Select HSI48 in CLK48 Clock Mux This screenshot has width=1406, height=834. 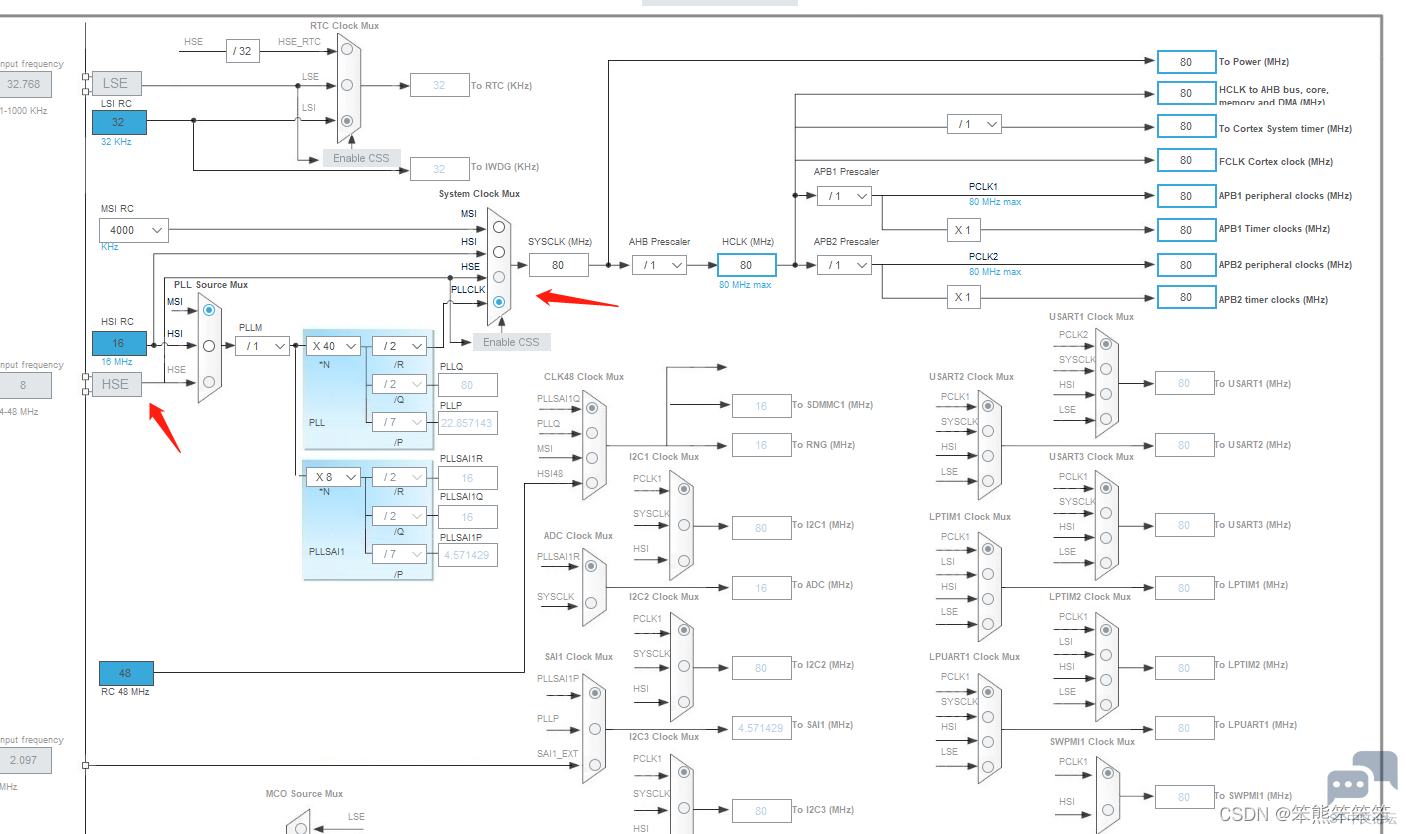[x=592, y=482]
